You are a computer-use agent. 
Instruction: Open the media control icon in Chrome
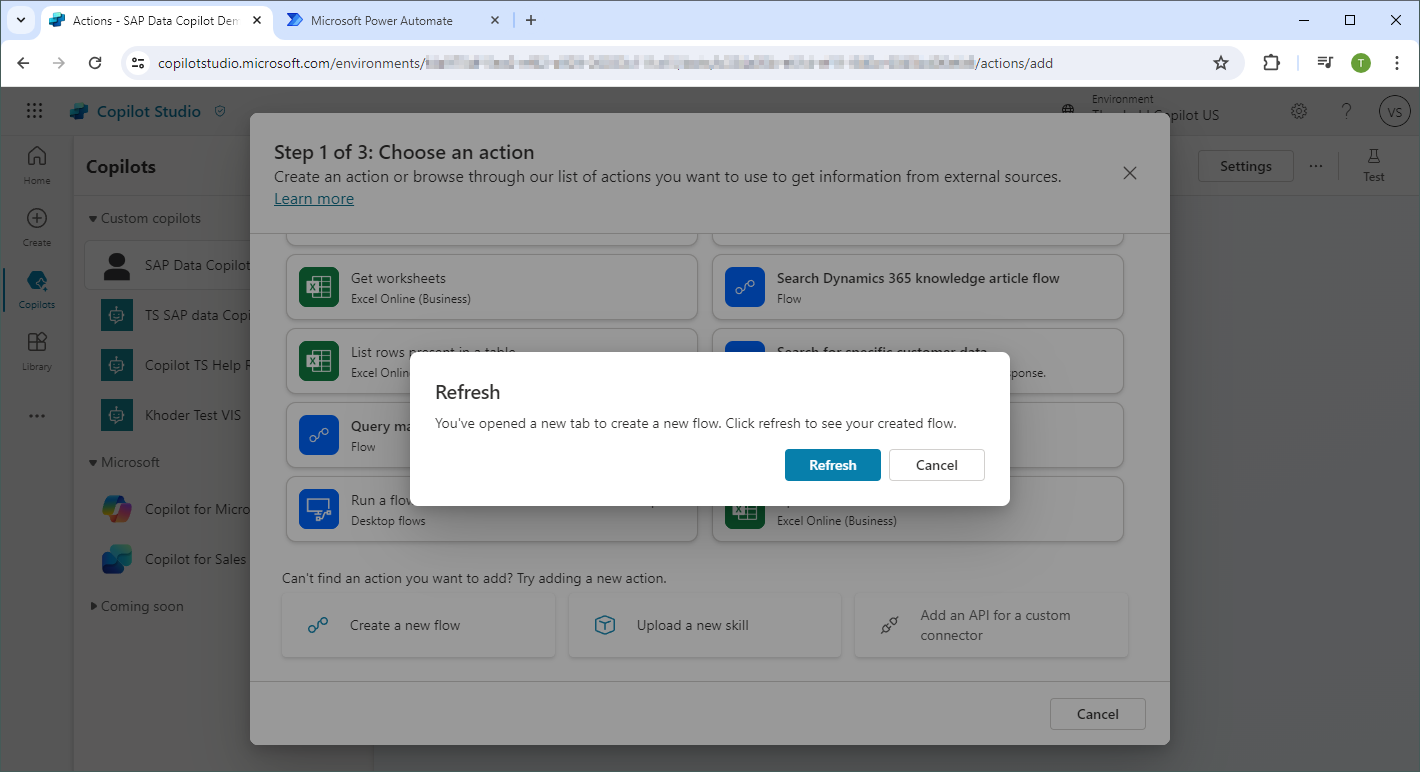(1325, 63)
